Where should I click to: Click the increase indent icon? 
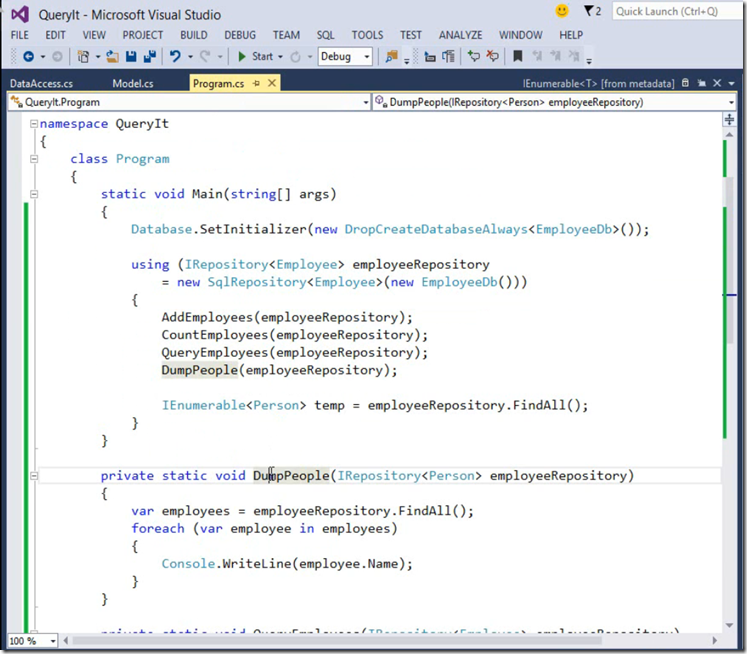[448, 57]
